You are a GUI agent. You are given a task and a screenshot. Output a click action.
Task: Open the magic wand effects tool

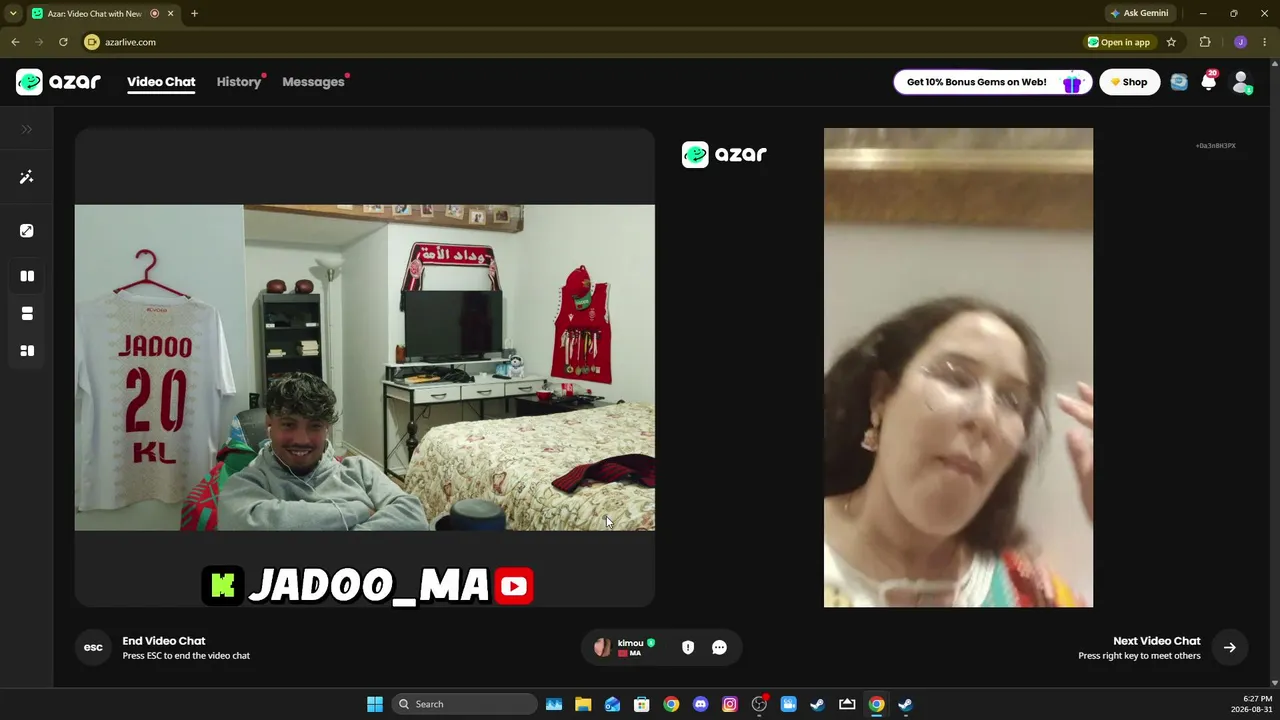[27, 177]
